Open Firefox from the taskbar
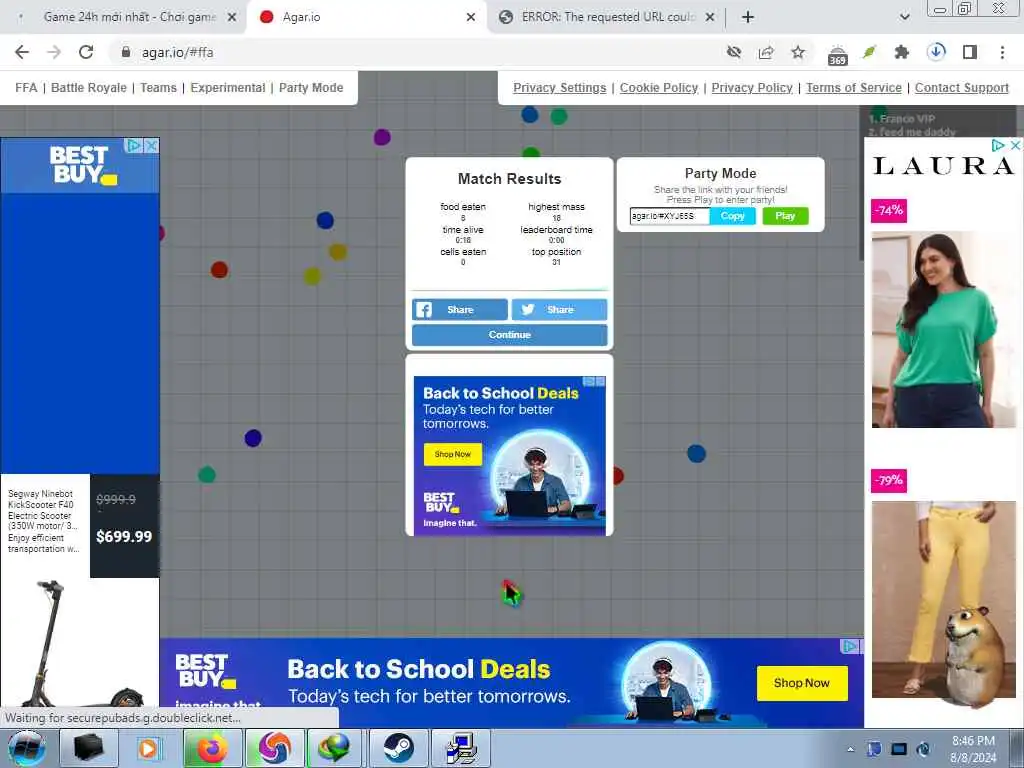 point(212,748)
